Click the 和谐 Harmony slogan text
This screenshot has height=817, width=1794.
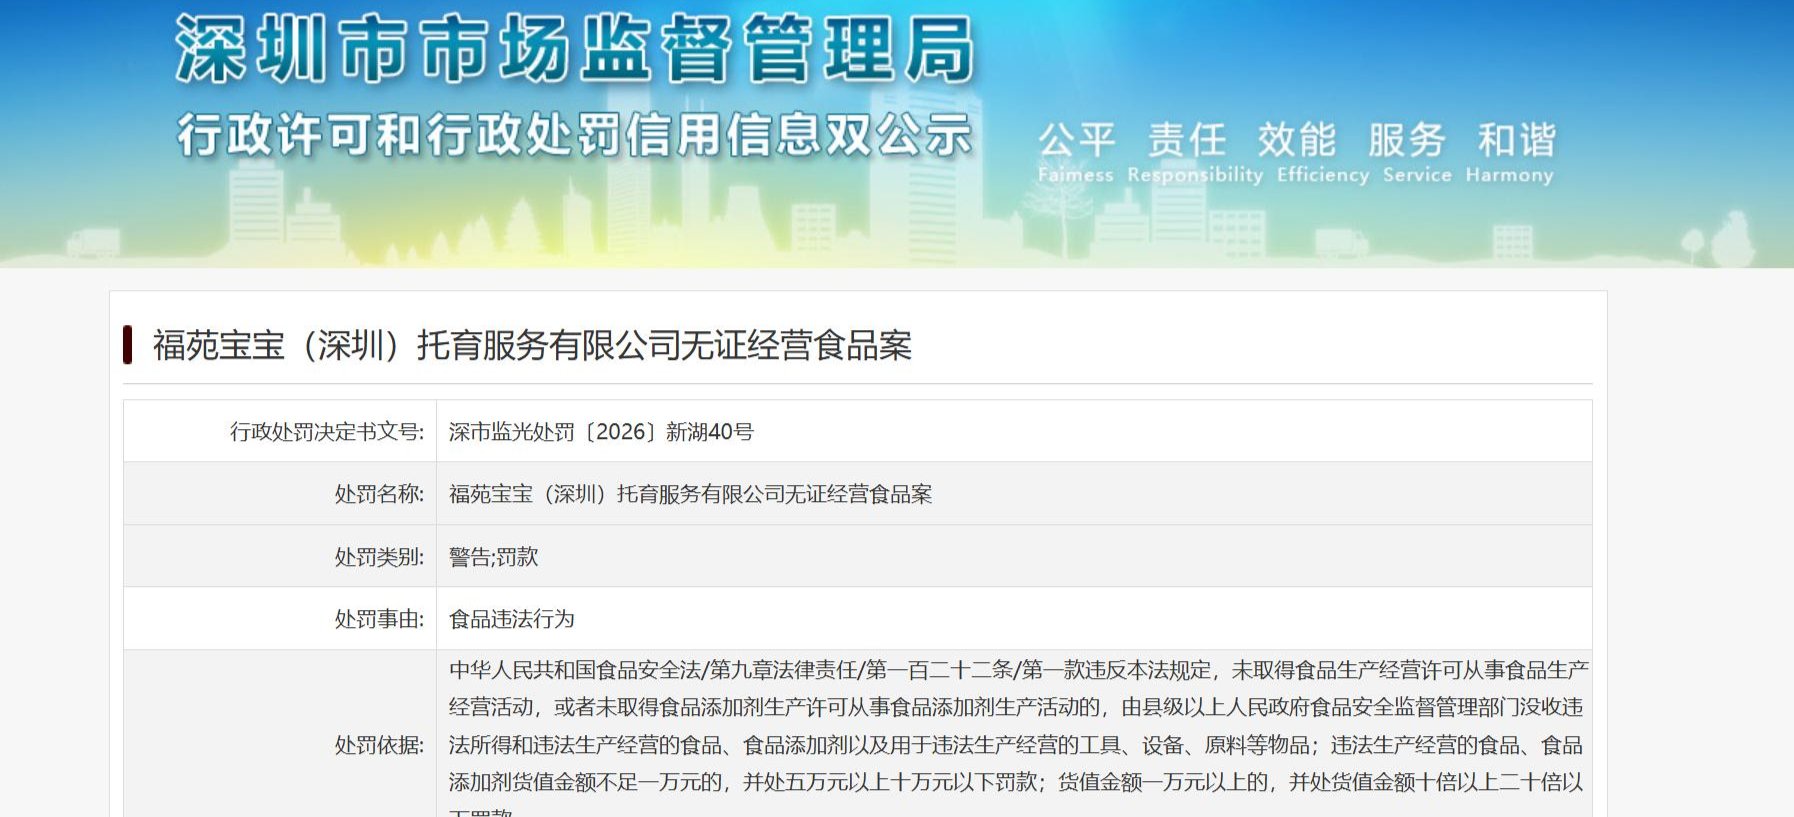click(x=1510, y=152)
